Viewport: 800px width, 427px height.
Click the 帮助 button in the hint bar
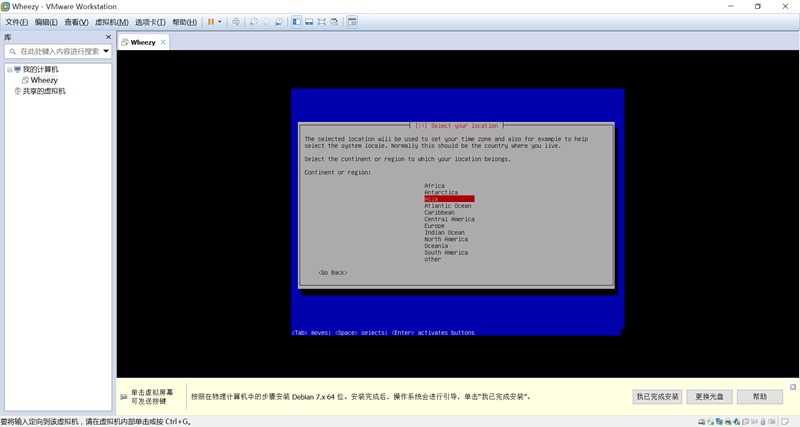point(760,396)
